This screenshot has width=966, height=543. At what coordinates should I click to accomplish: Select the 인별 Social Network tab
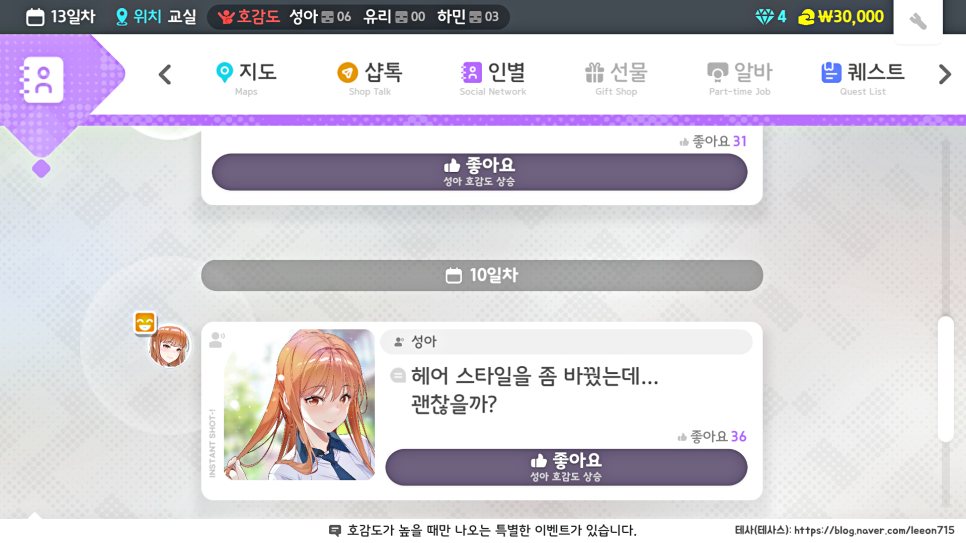pos(493,79)
